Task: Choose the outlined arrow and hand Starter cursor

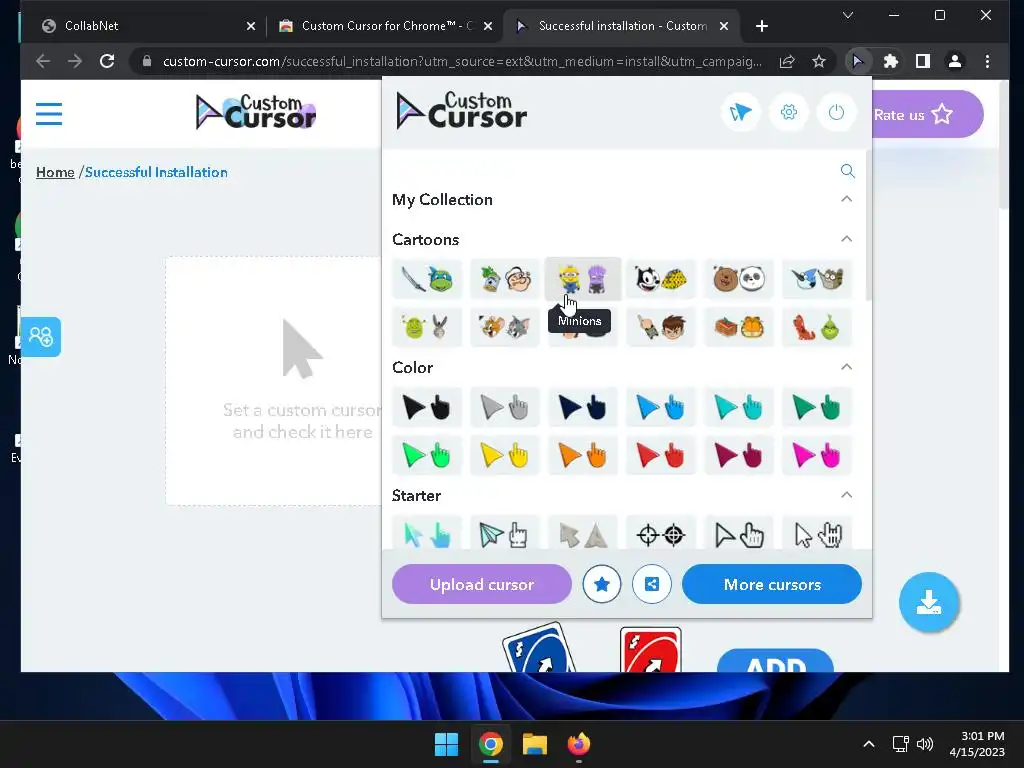Action: (739, 534)
